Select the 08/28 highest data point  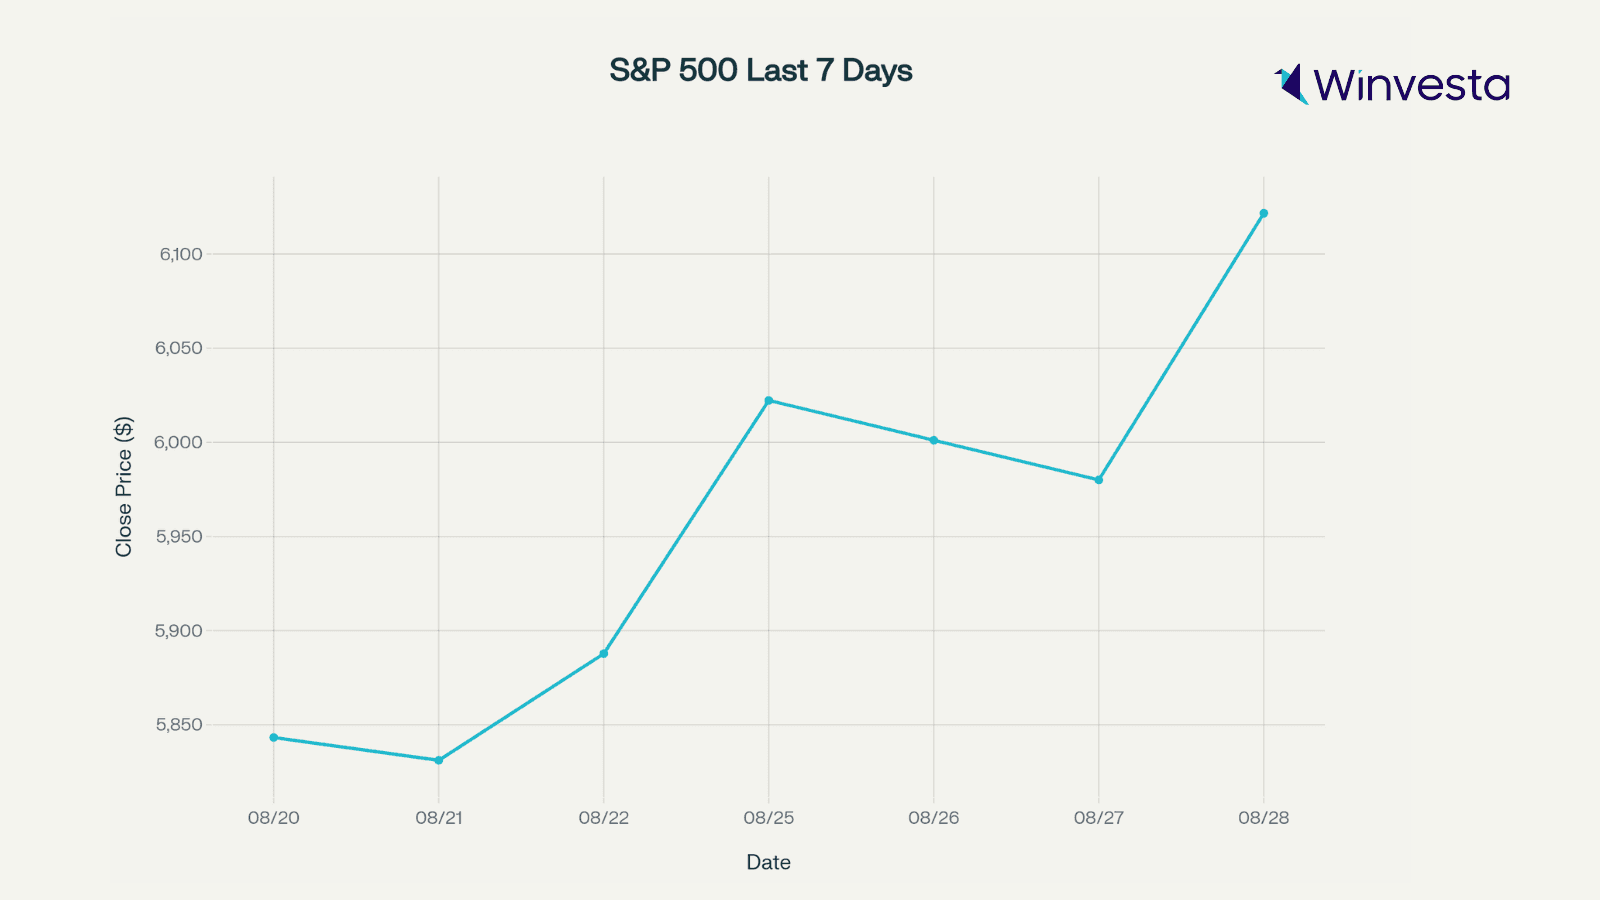pos(1264,213)
